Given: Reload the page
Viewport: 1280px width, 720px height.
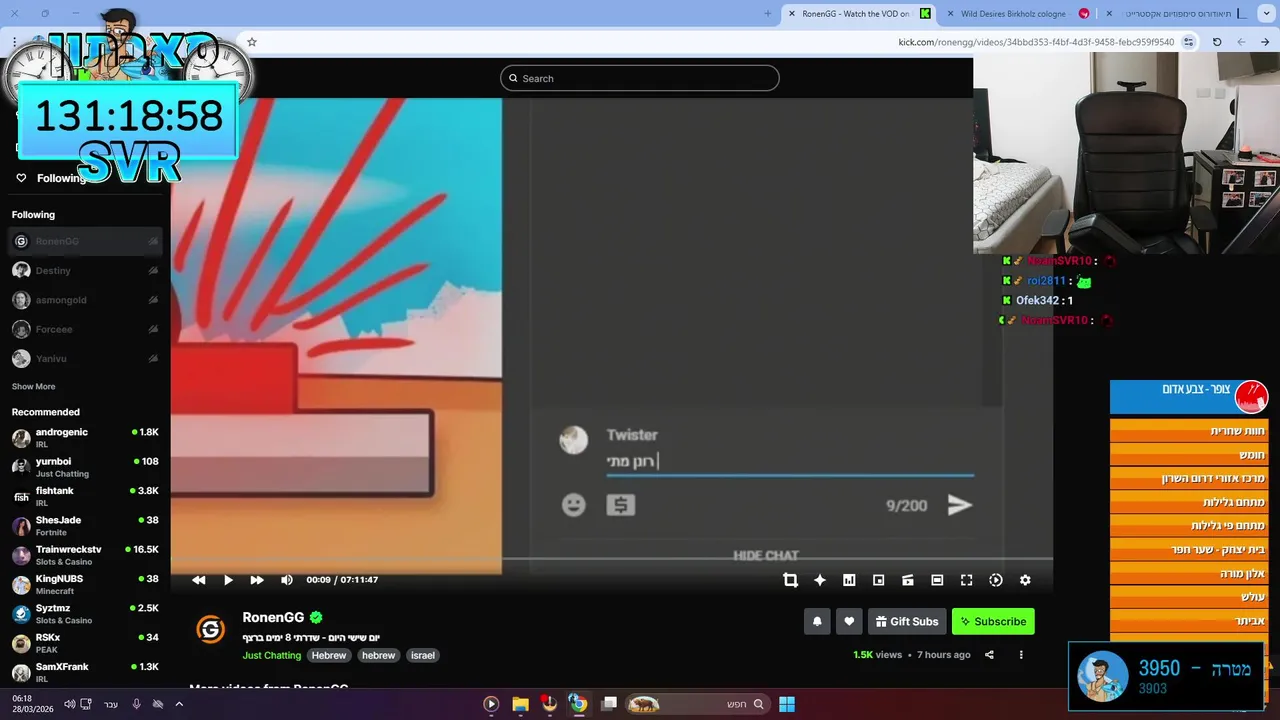Looking at the screenshot, I should tap(1217, 42).
